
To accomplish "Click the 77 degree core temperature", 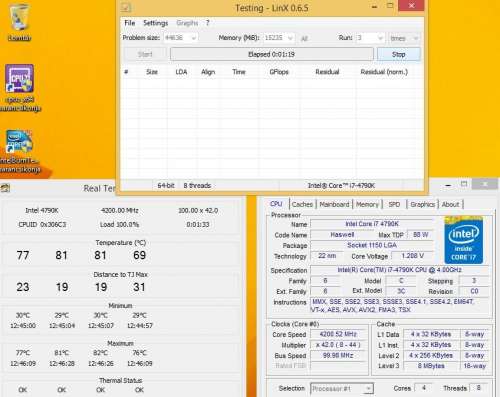I will [23, 256].
